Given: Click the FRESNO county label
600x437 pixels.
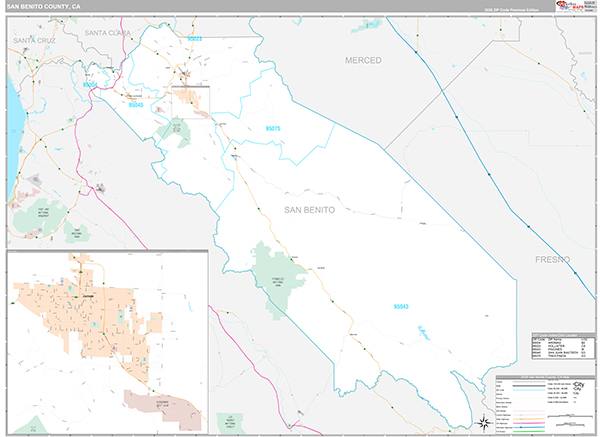Looking at the screenshot, I should click(x=550, y=259).
